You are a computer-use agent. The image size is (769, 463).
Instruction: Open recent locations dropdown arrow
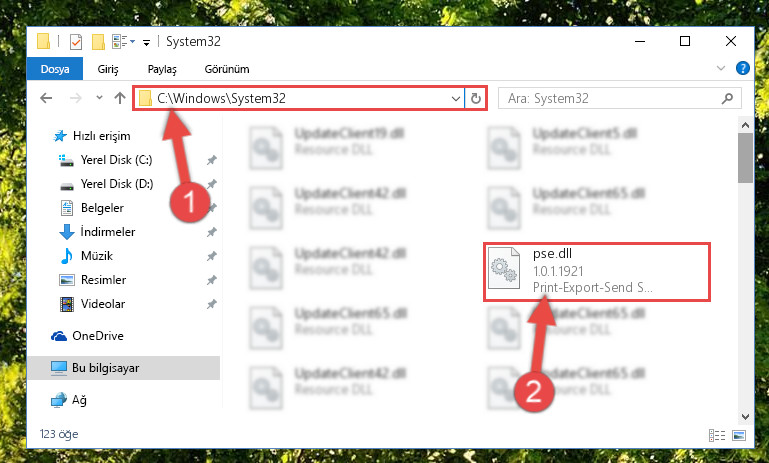(x=99, y=98)
